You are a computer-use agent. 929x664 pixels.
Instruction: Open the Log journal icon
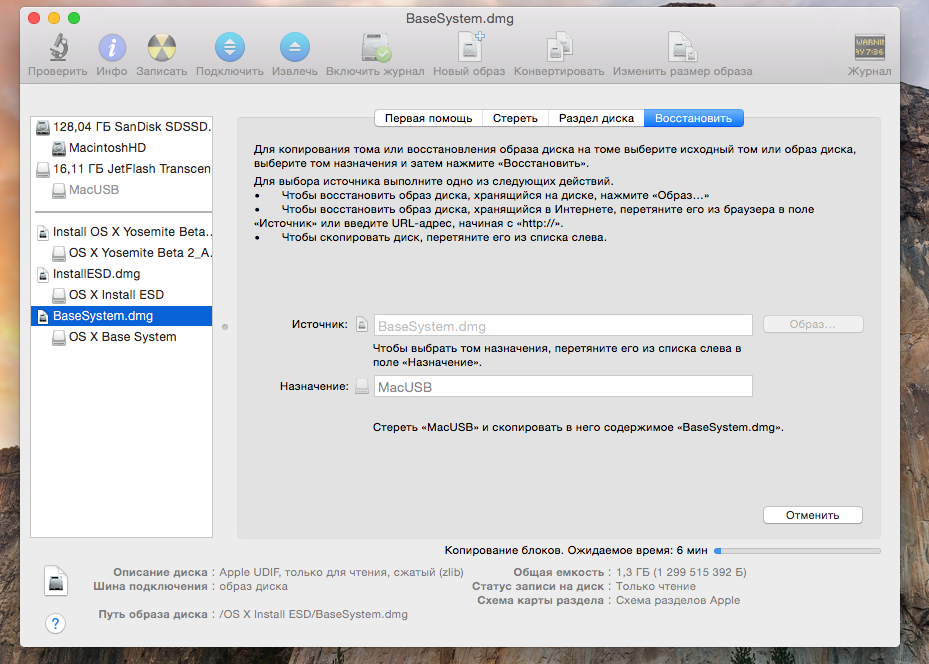pyautogui.click(x=869, y=48)
